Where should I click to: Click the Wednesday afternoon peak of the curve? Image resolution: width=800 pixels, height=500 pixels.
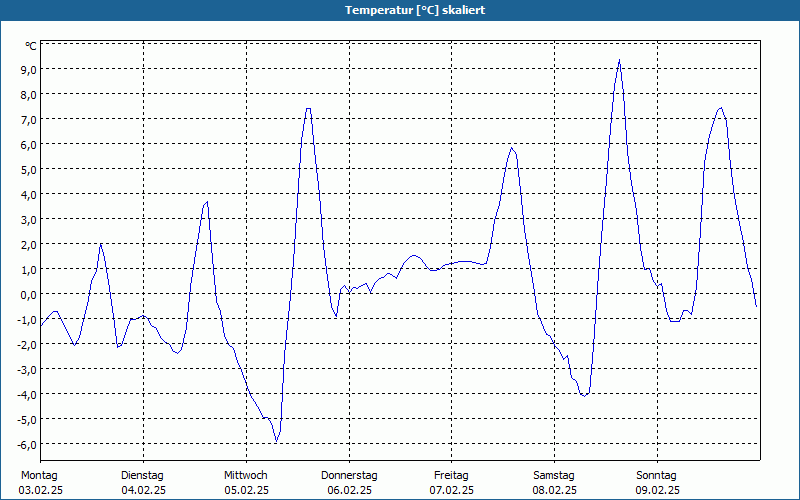tap(308, 109)
